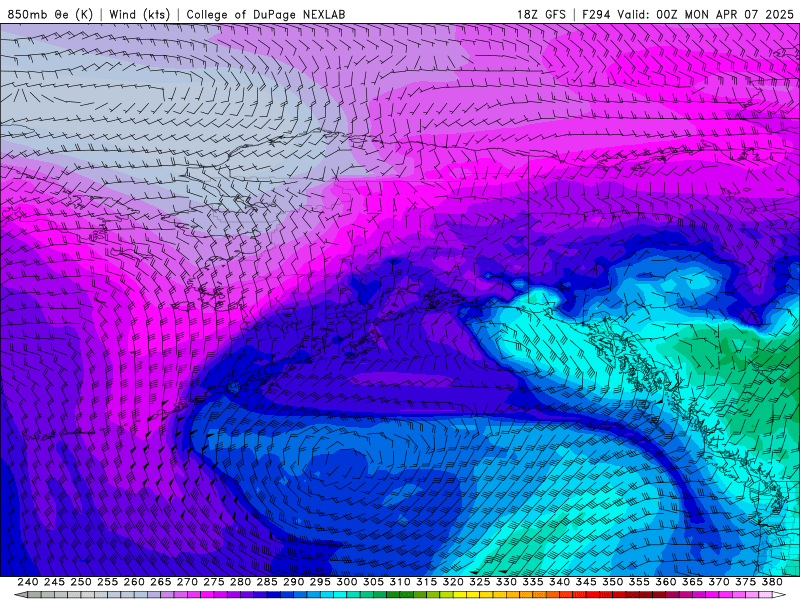Viewport: 800px width, 600px height.
Task: Click the 360 value on the color scale
Action: [666, 582]
